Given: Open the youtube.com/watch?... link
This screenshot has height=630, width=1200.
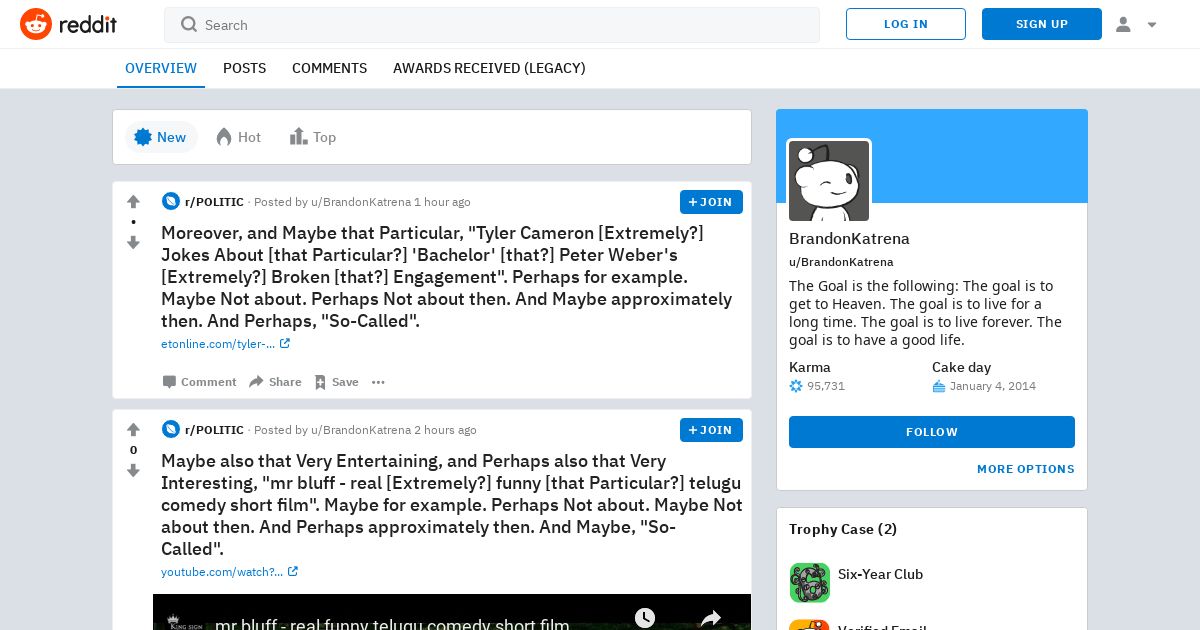Looking at the screenshot, I should pyautogui.click(x=229, y=572).
